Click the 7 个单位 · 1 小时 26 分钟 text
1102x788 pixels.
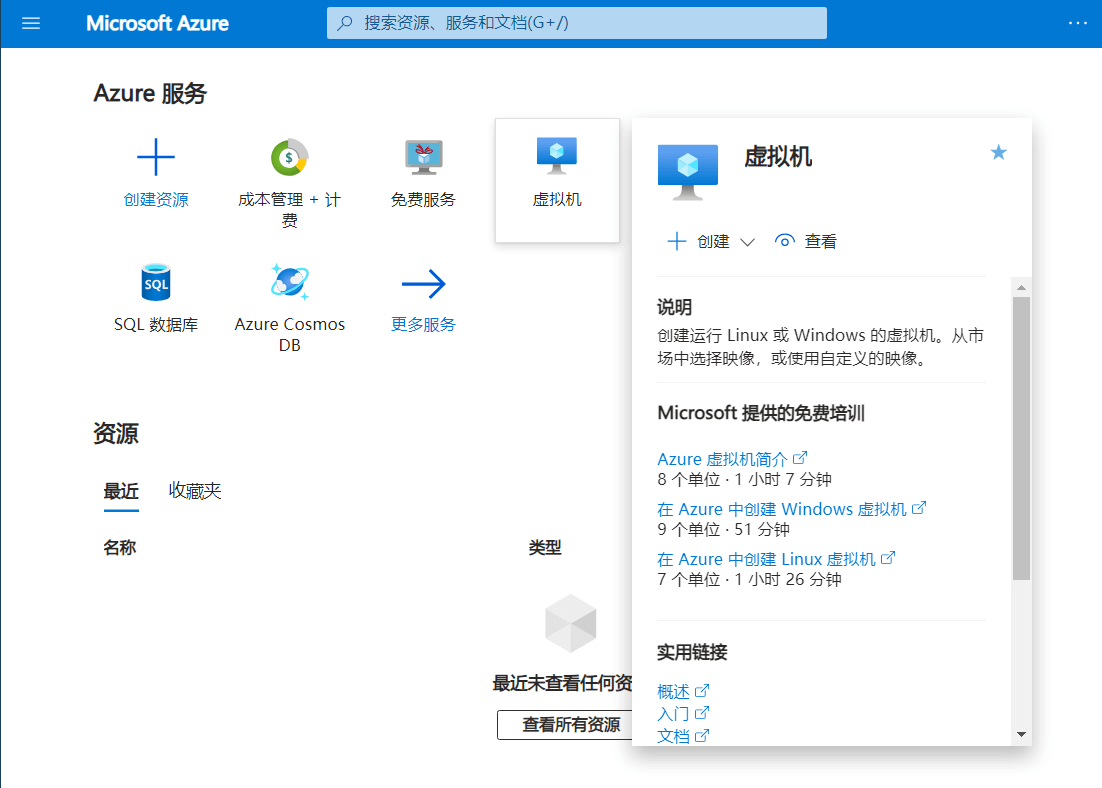pyautogui.click(x=749, y=579)
